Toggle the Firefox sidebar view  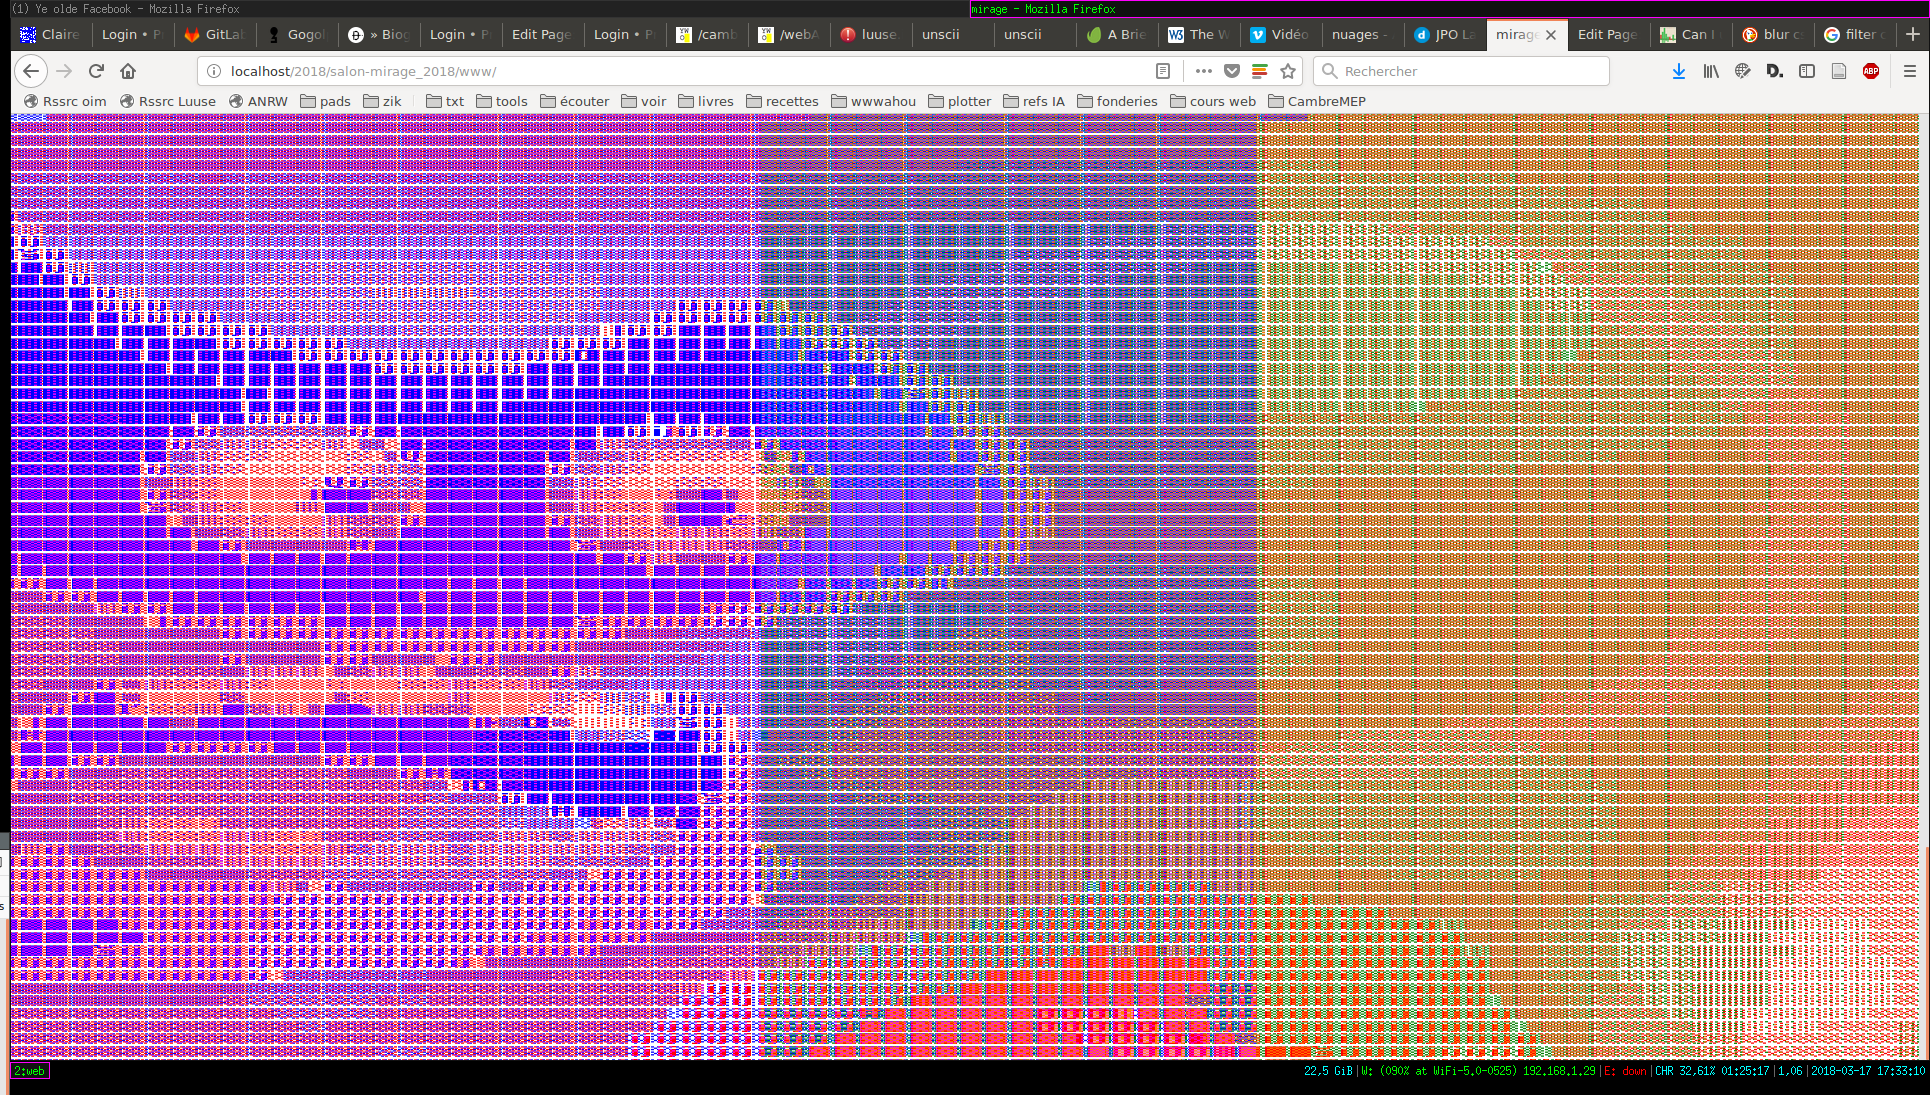click(1807, 71)
